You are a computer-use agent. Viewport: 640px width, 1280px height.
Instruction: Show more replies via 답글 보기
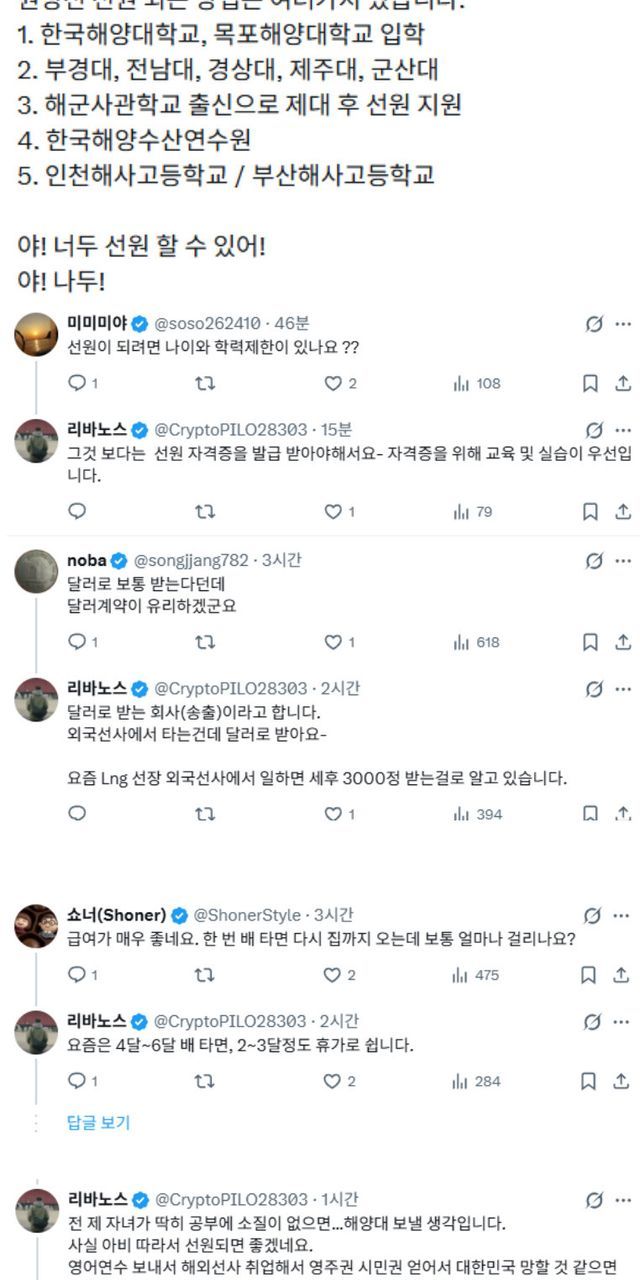(98, 1122)
